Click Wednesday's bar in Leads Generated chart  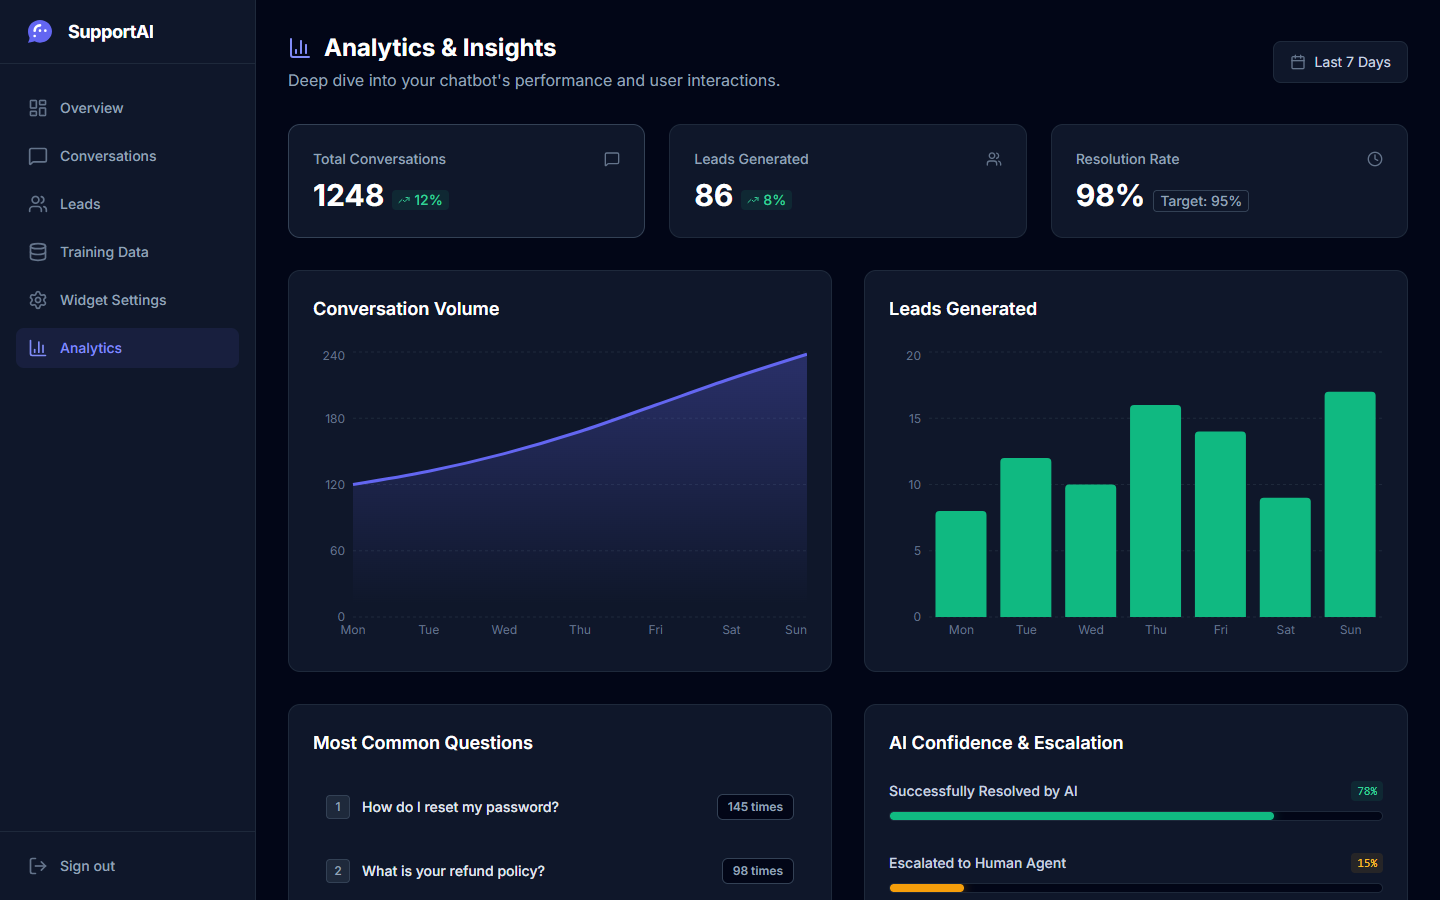(x=1090, y=551)
